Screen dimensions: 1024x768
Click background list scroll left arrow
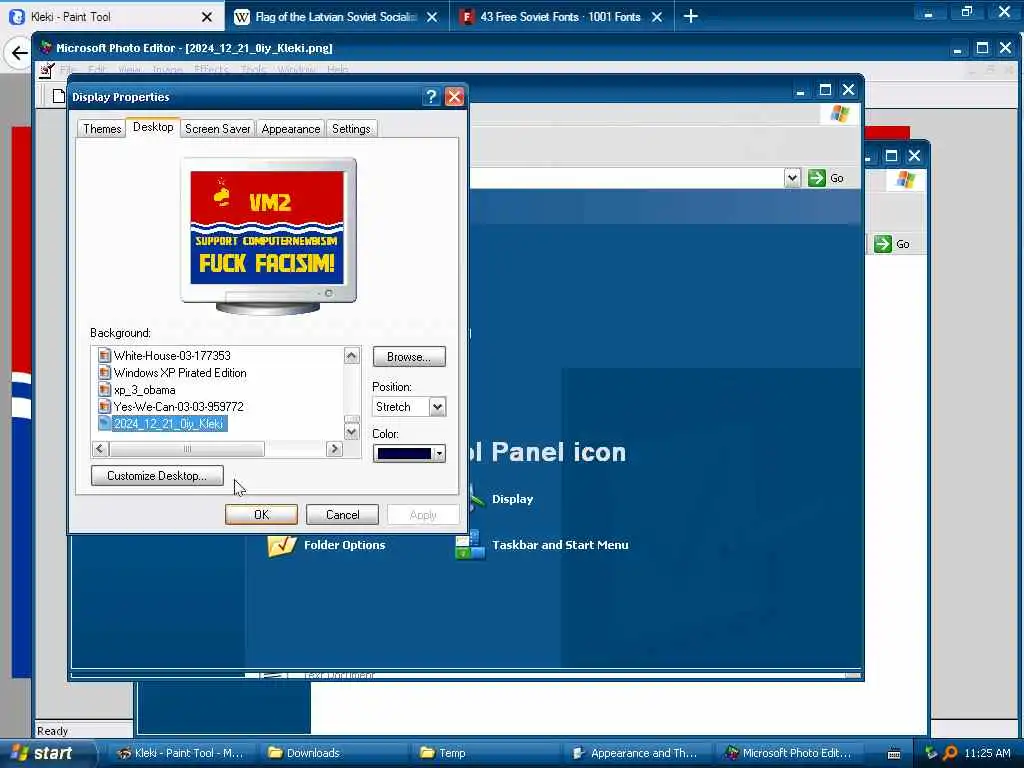pos(100,449)
